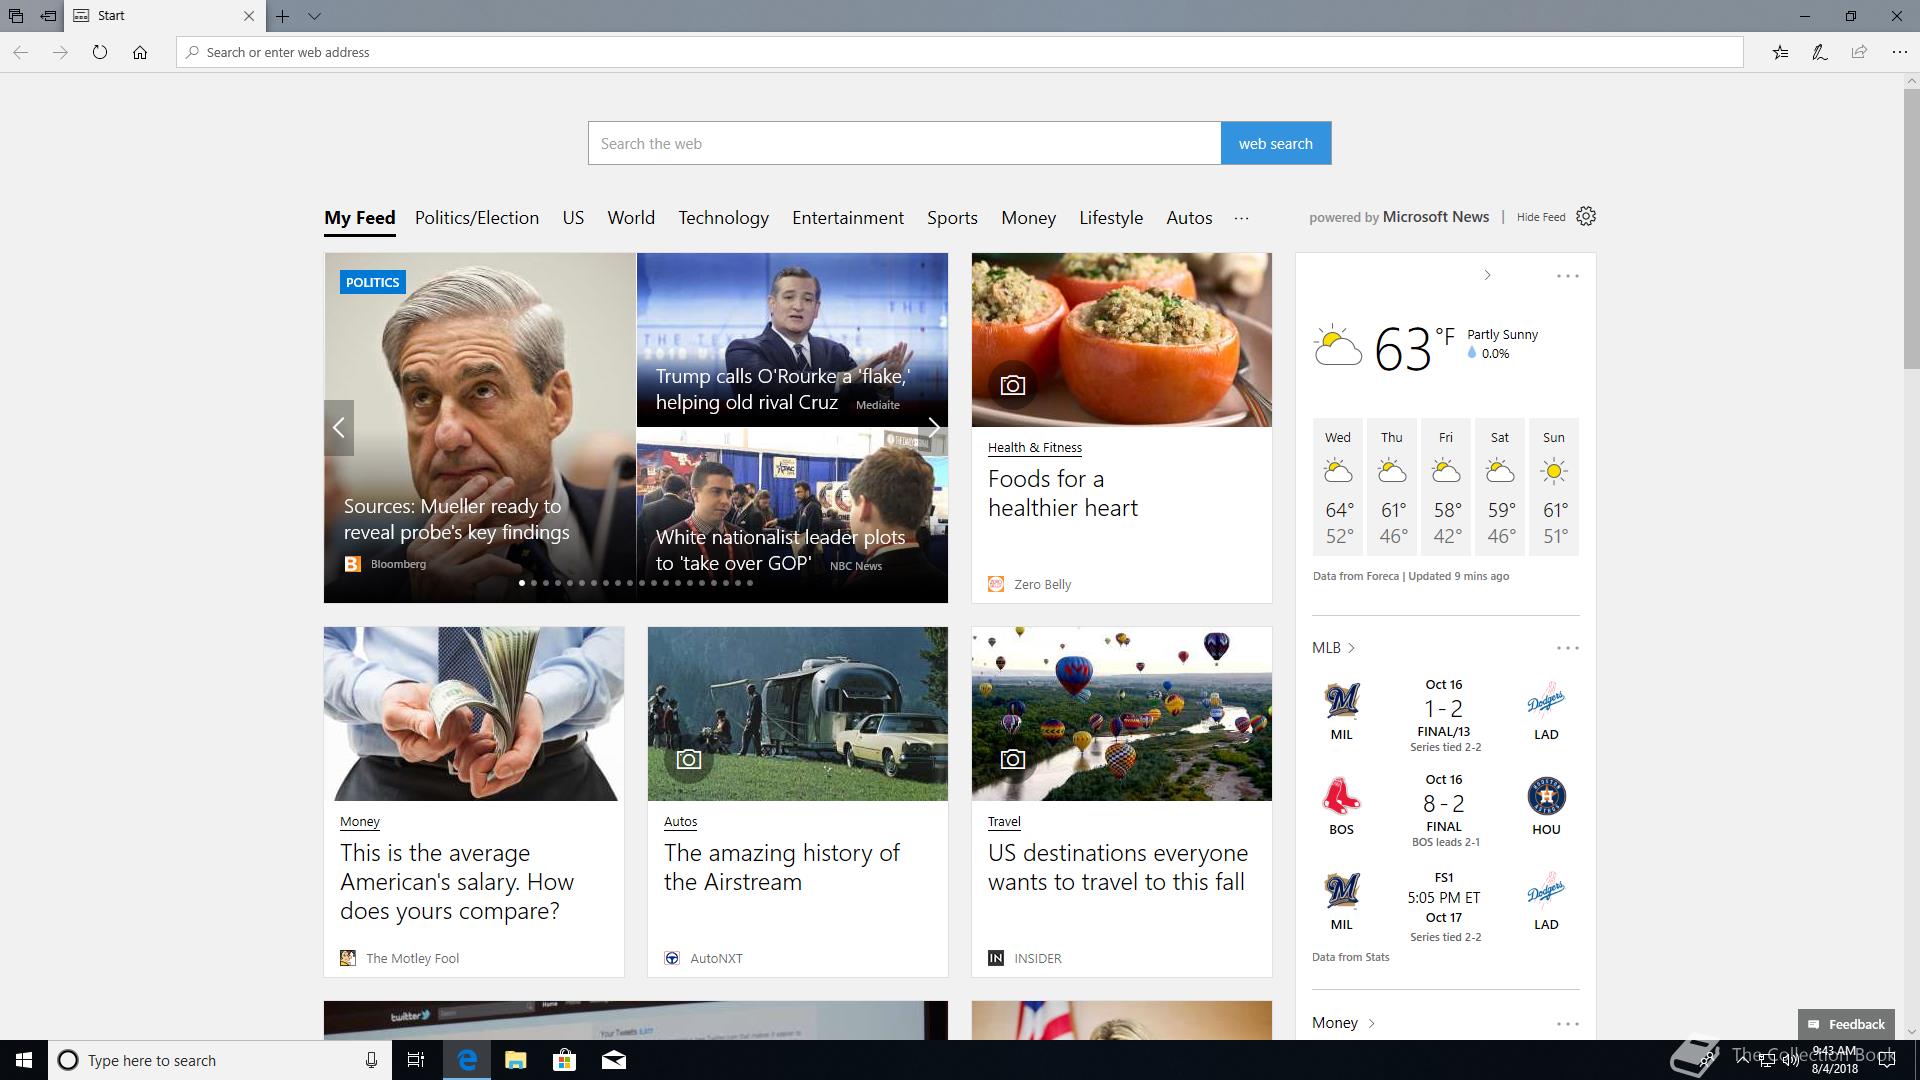Open the Windows Start menu
The height and width of the screenshot is (1080, 1920).
[24, 1060]
